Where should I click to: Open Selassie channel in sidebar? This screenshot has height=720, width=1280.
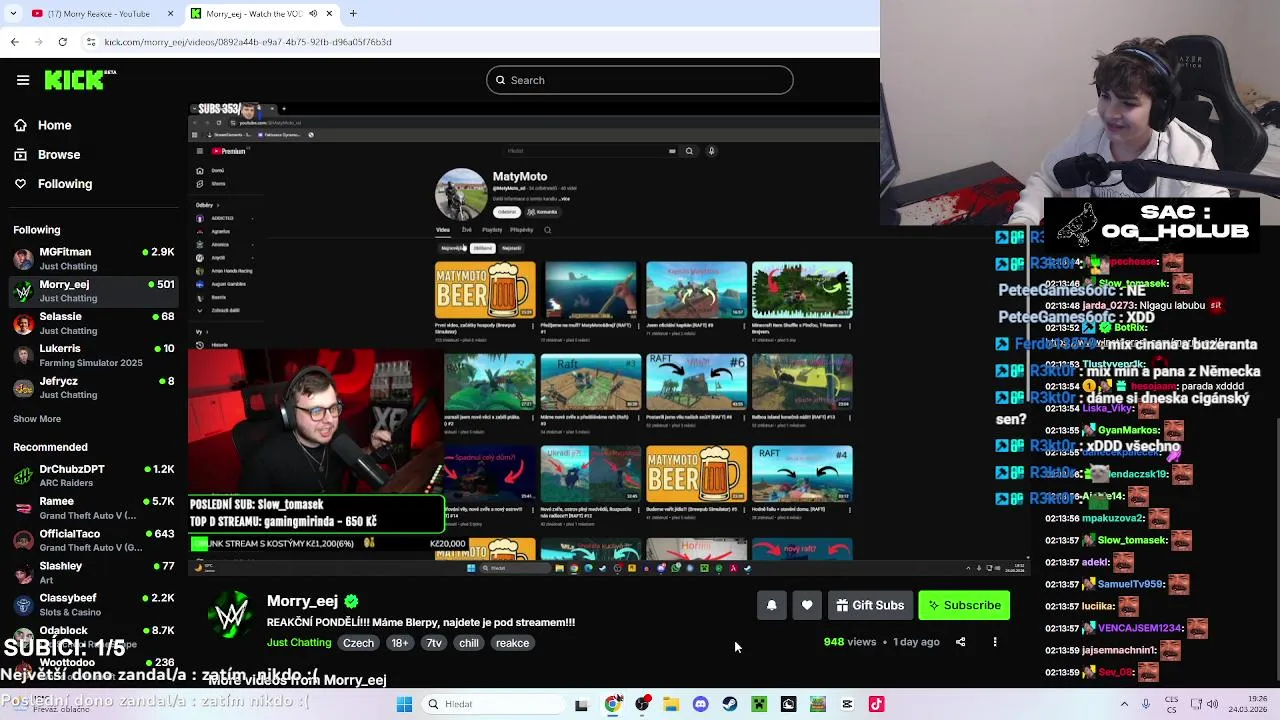[94, 323]
